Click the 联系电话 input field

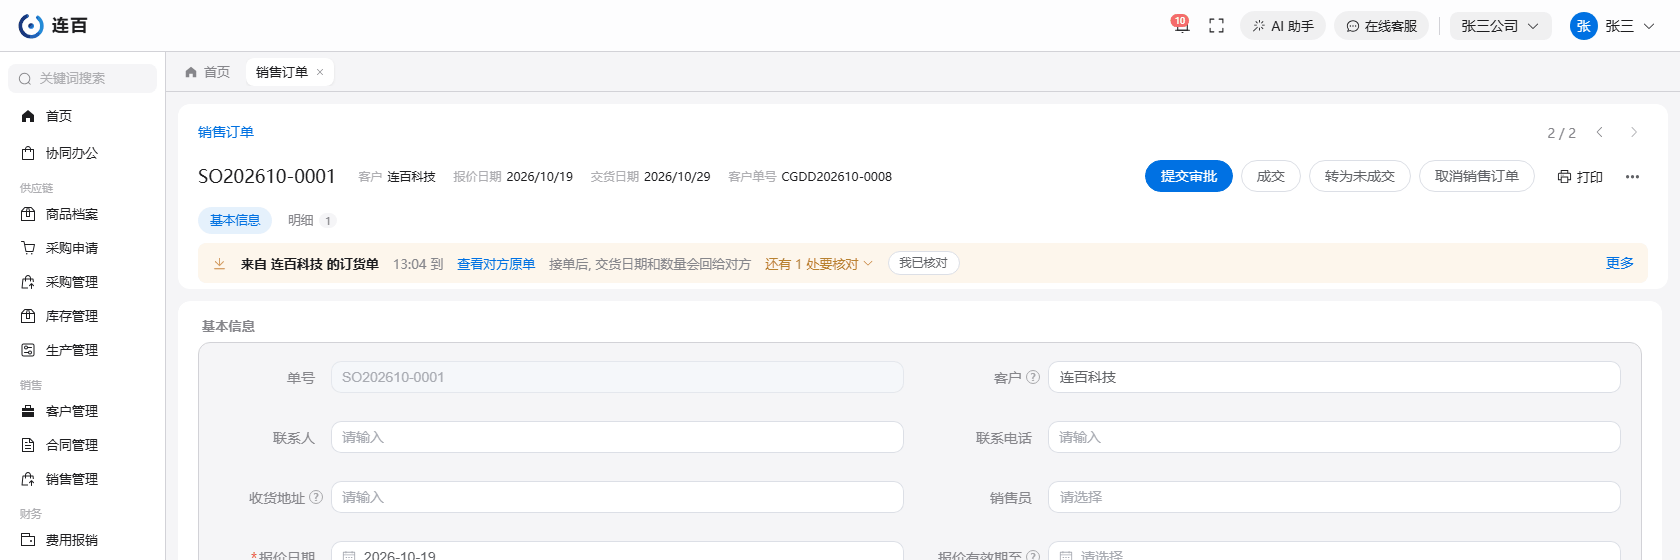[x=1334, y=437]
